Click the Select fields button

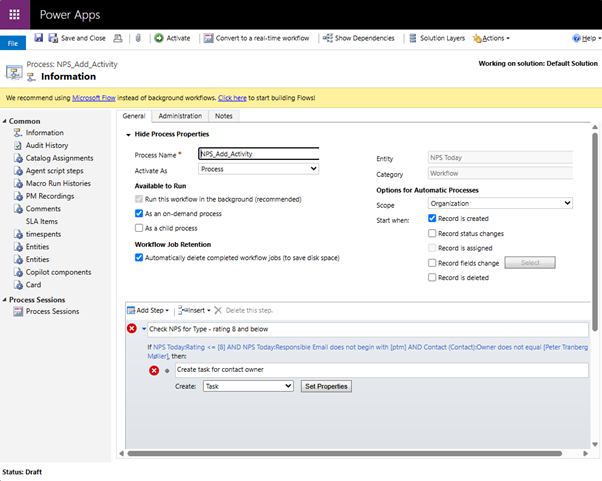(x=530, y=263)
